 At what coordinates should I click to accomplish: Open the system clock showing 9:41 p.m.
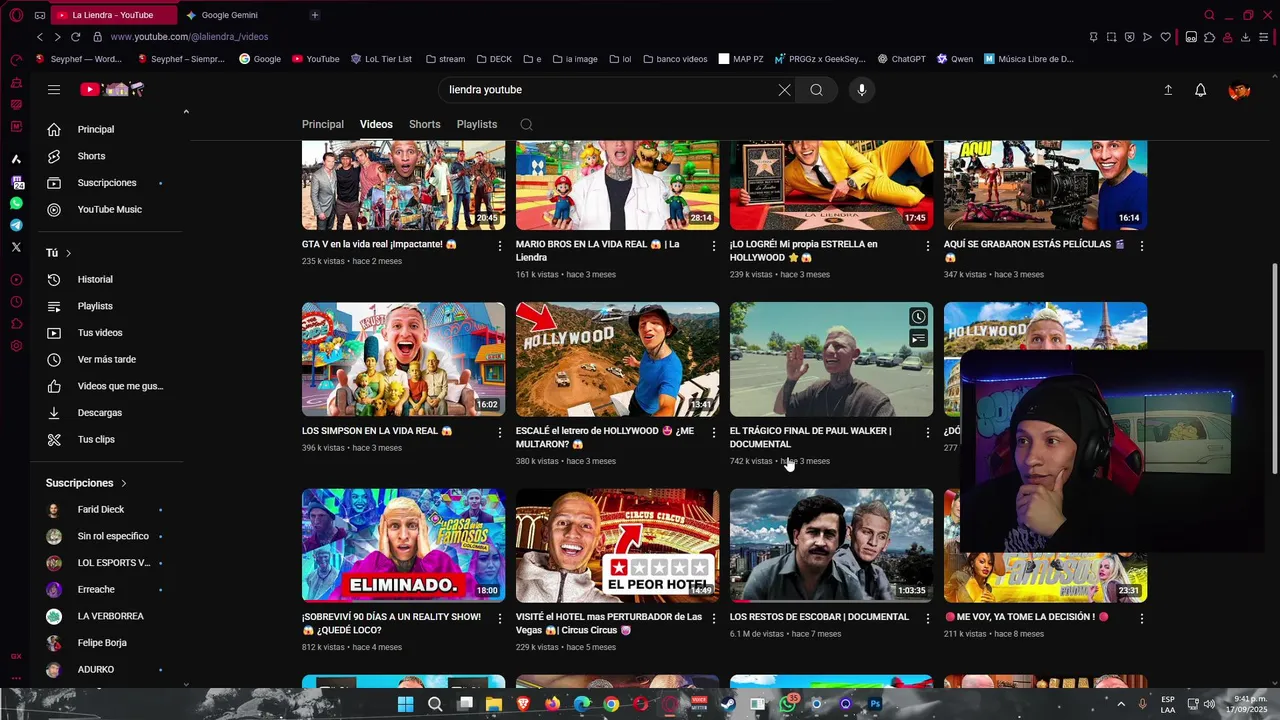point(1249,704)
